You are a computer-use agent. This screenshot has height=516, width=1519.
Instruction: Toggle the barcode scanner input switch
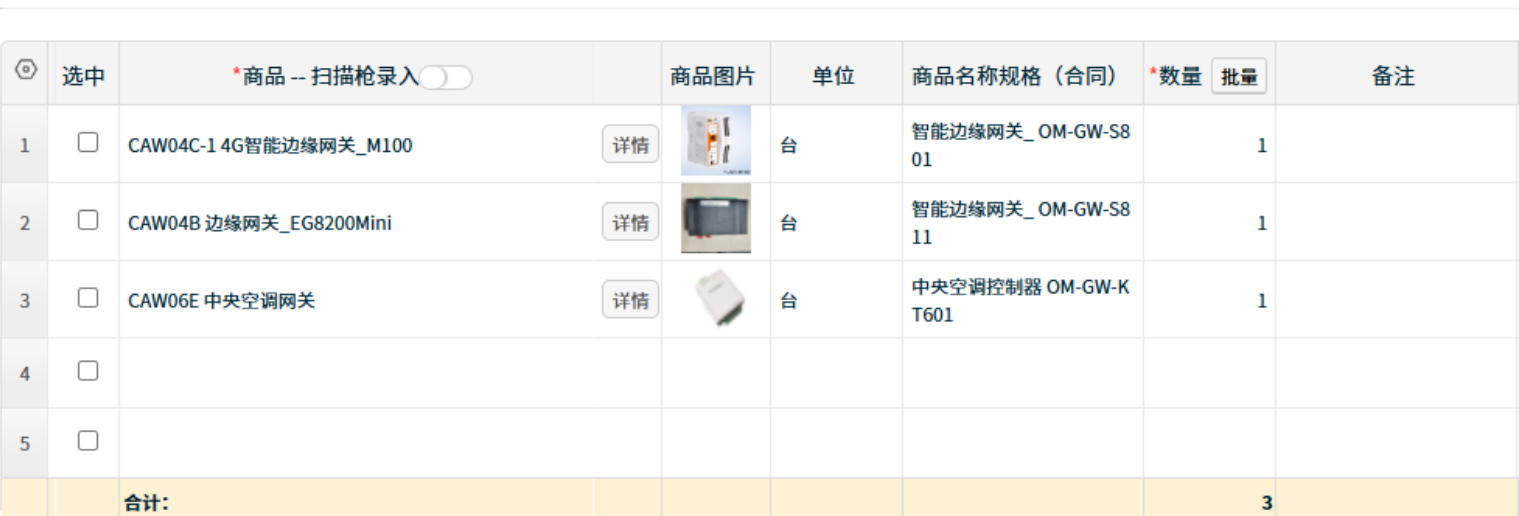446,77
